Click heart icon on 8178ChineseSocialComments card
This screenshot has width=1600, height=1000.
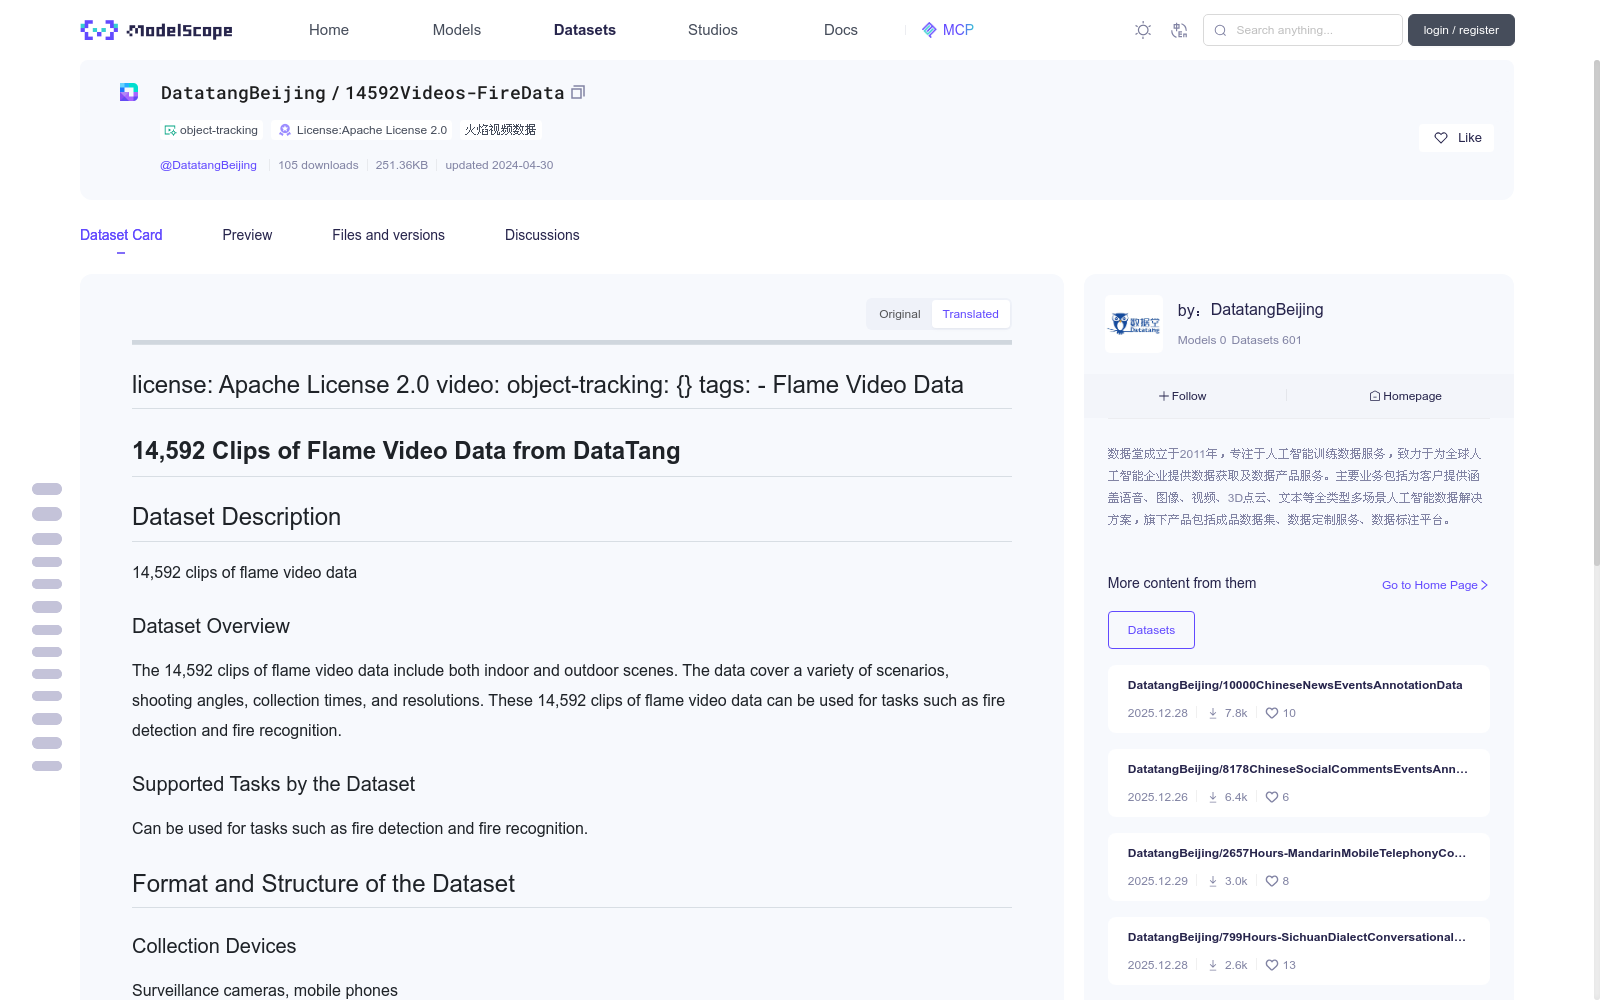(1272, 797)
